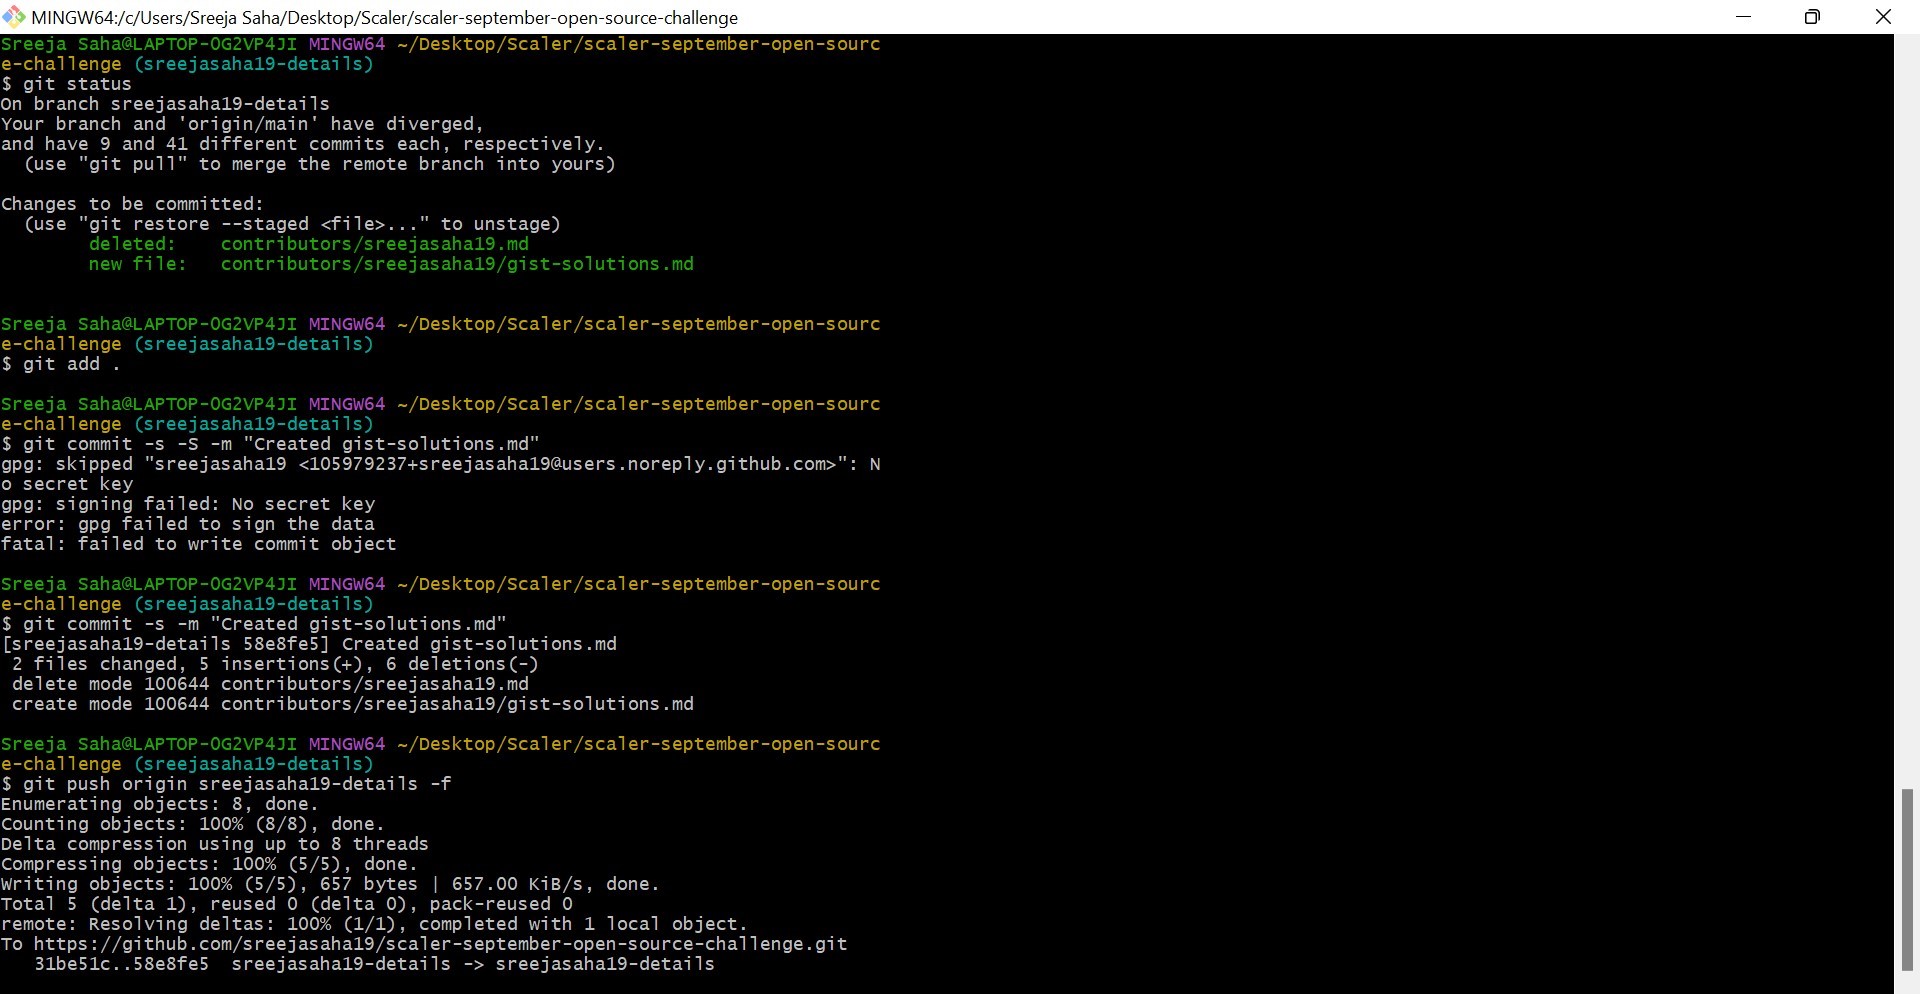
Task: Restore down the MINGW64 terminal window
Action: (x=1812, y=17)
